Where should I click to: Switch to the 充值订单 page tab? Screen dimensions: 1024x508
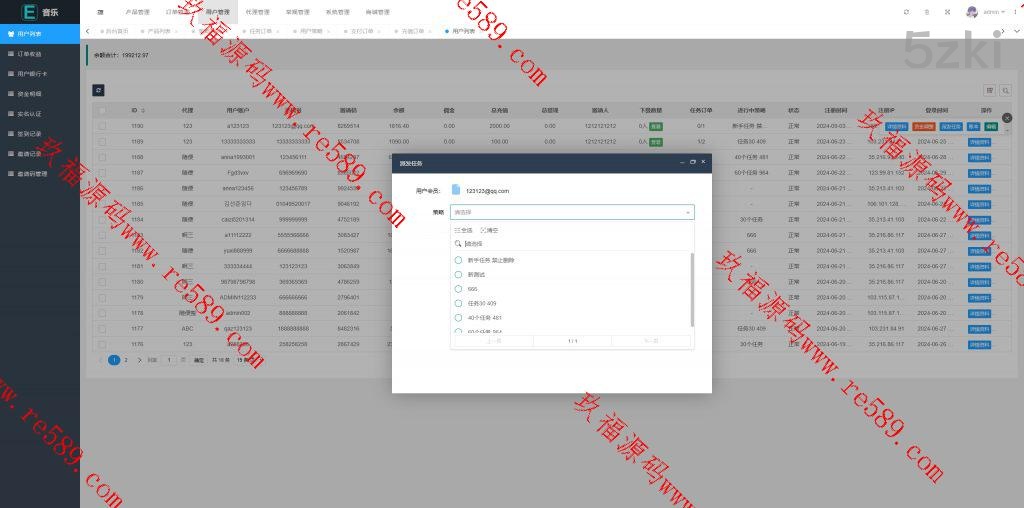(412, 31)
